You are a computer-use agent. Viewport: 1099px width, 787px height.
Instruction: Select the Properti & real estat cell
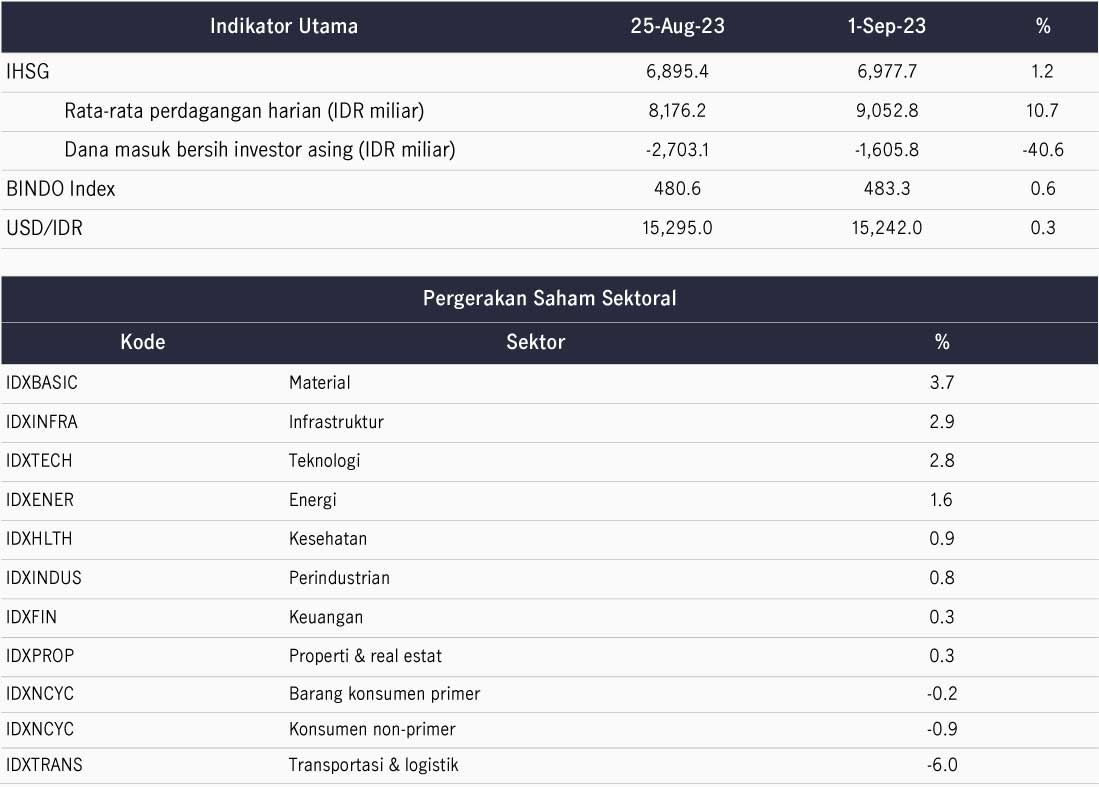click(x=365, y=657)
